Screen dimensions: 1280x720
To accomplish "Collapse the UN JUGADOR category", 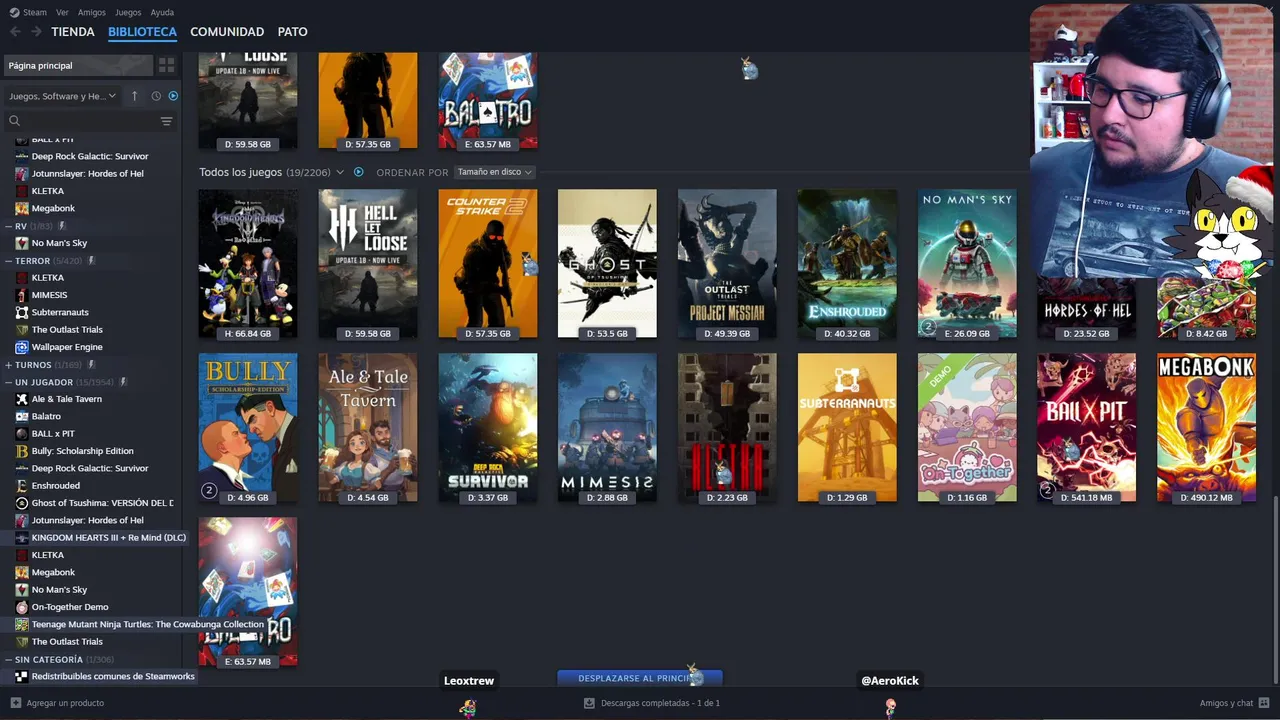I will [7, 382].
